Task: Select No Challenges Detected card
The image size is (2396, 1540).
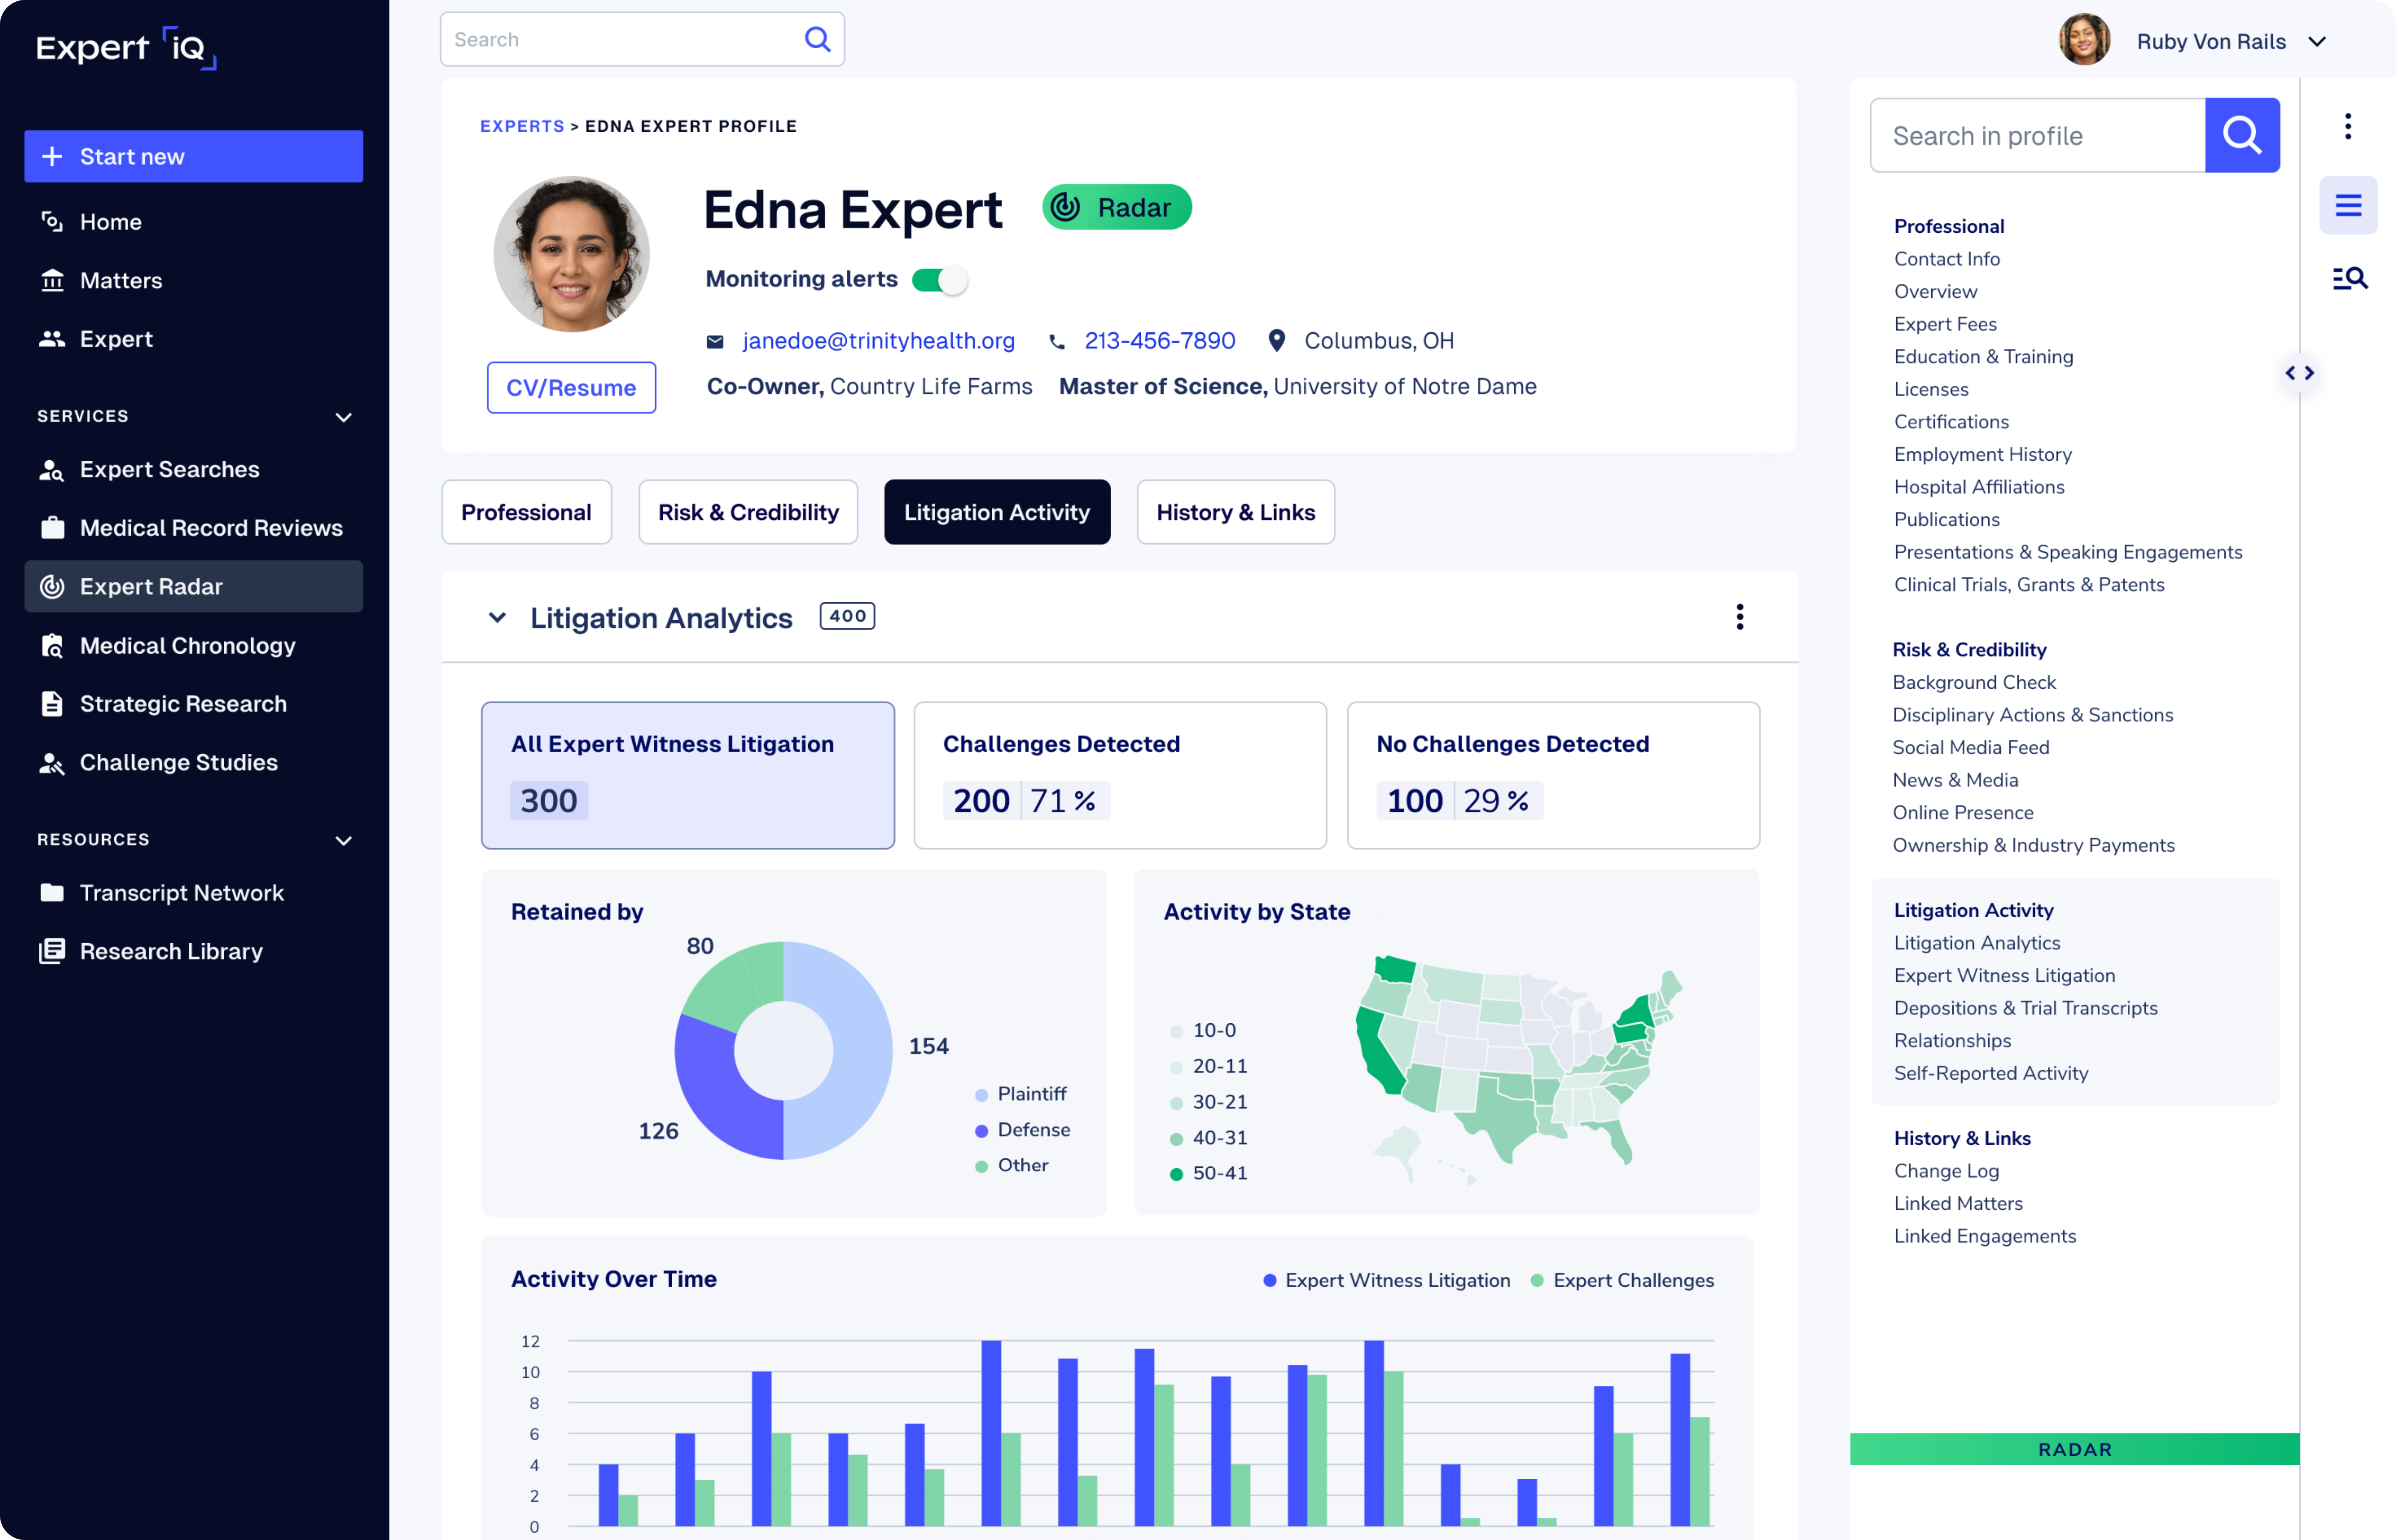Action: click(1553, 775)
